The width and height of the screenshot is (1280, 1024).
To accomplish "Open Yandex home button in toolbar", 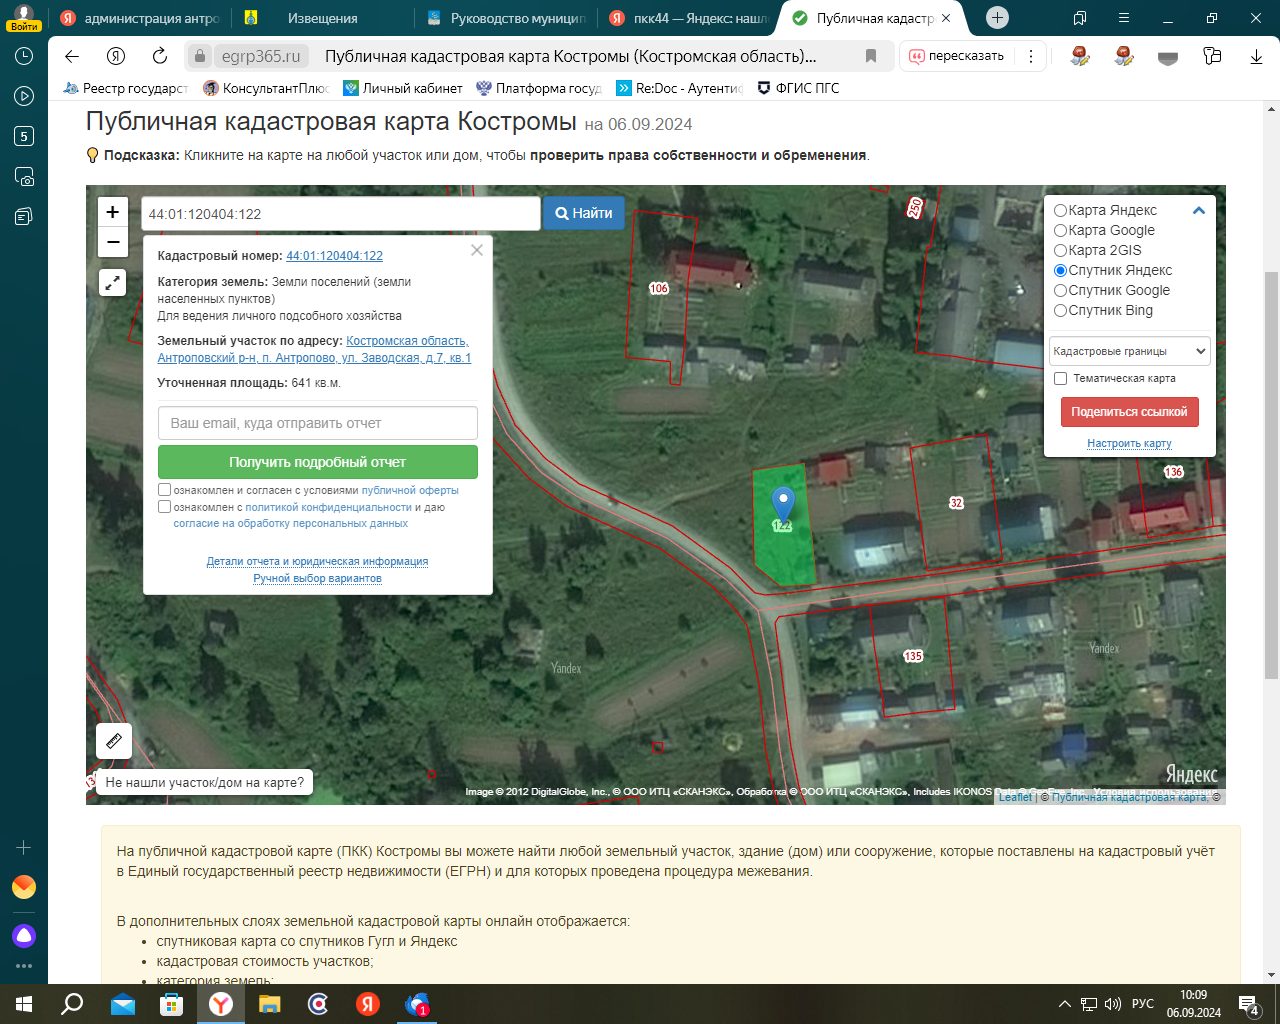I will [117, 57].
